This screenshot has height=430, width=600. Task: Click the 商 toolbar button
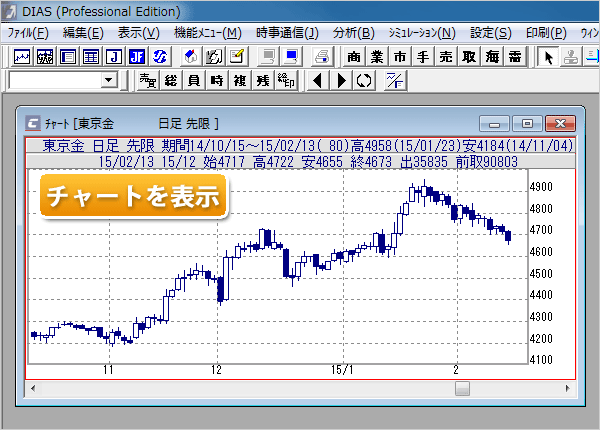pyautogui.click(x=355, y=56)
